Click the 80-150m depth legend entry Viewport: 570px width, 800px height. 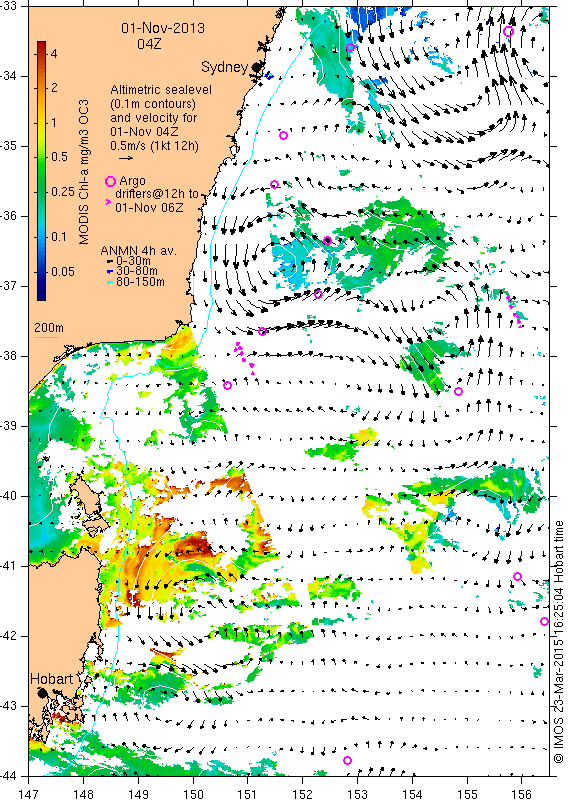click(135, 282)
